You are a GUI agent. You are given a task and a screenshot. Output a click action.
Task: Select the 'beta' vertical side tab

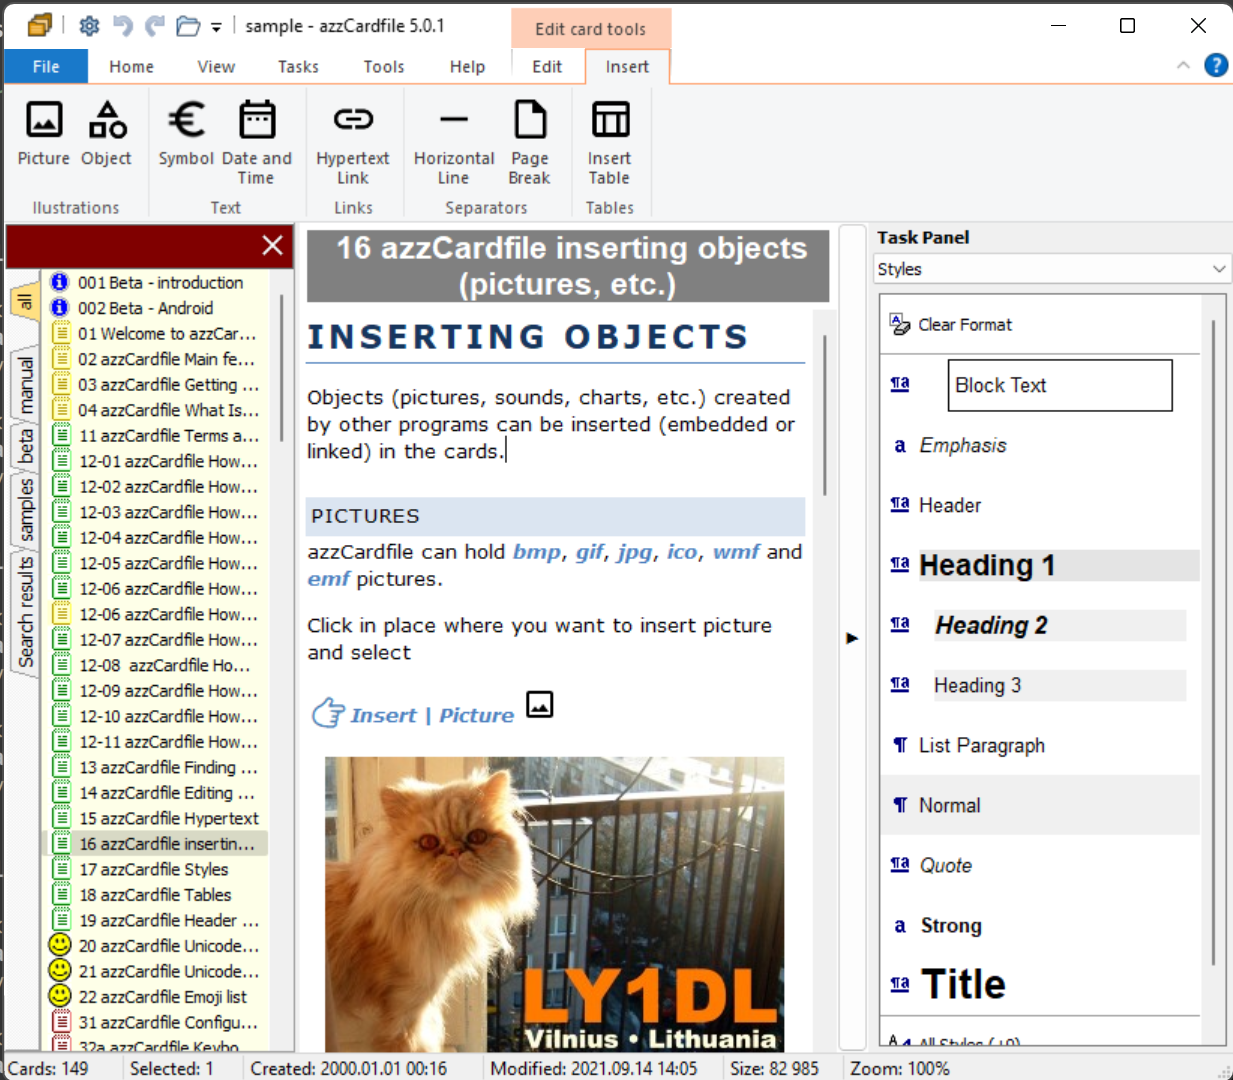25,446
